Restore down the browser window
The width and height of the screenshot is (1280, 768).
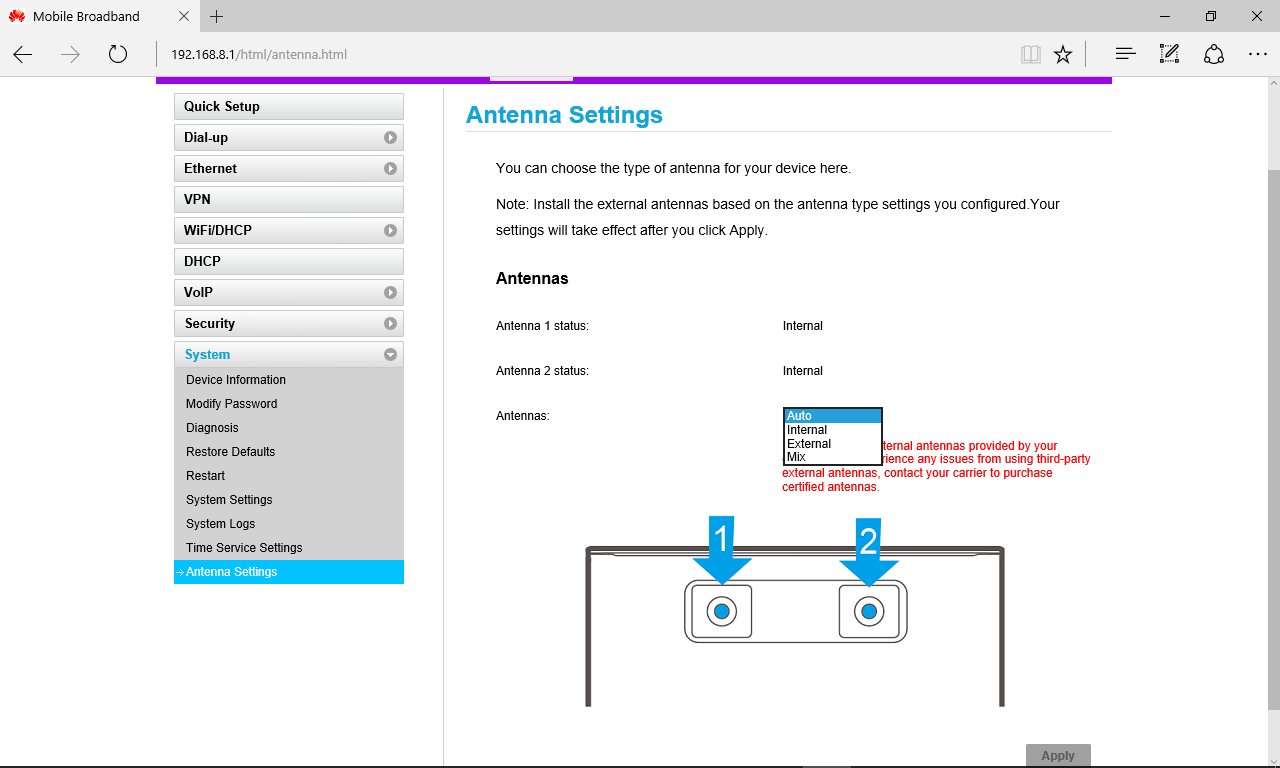click(1211, 16)
